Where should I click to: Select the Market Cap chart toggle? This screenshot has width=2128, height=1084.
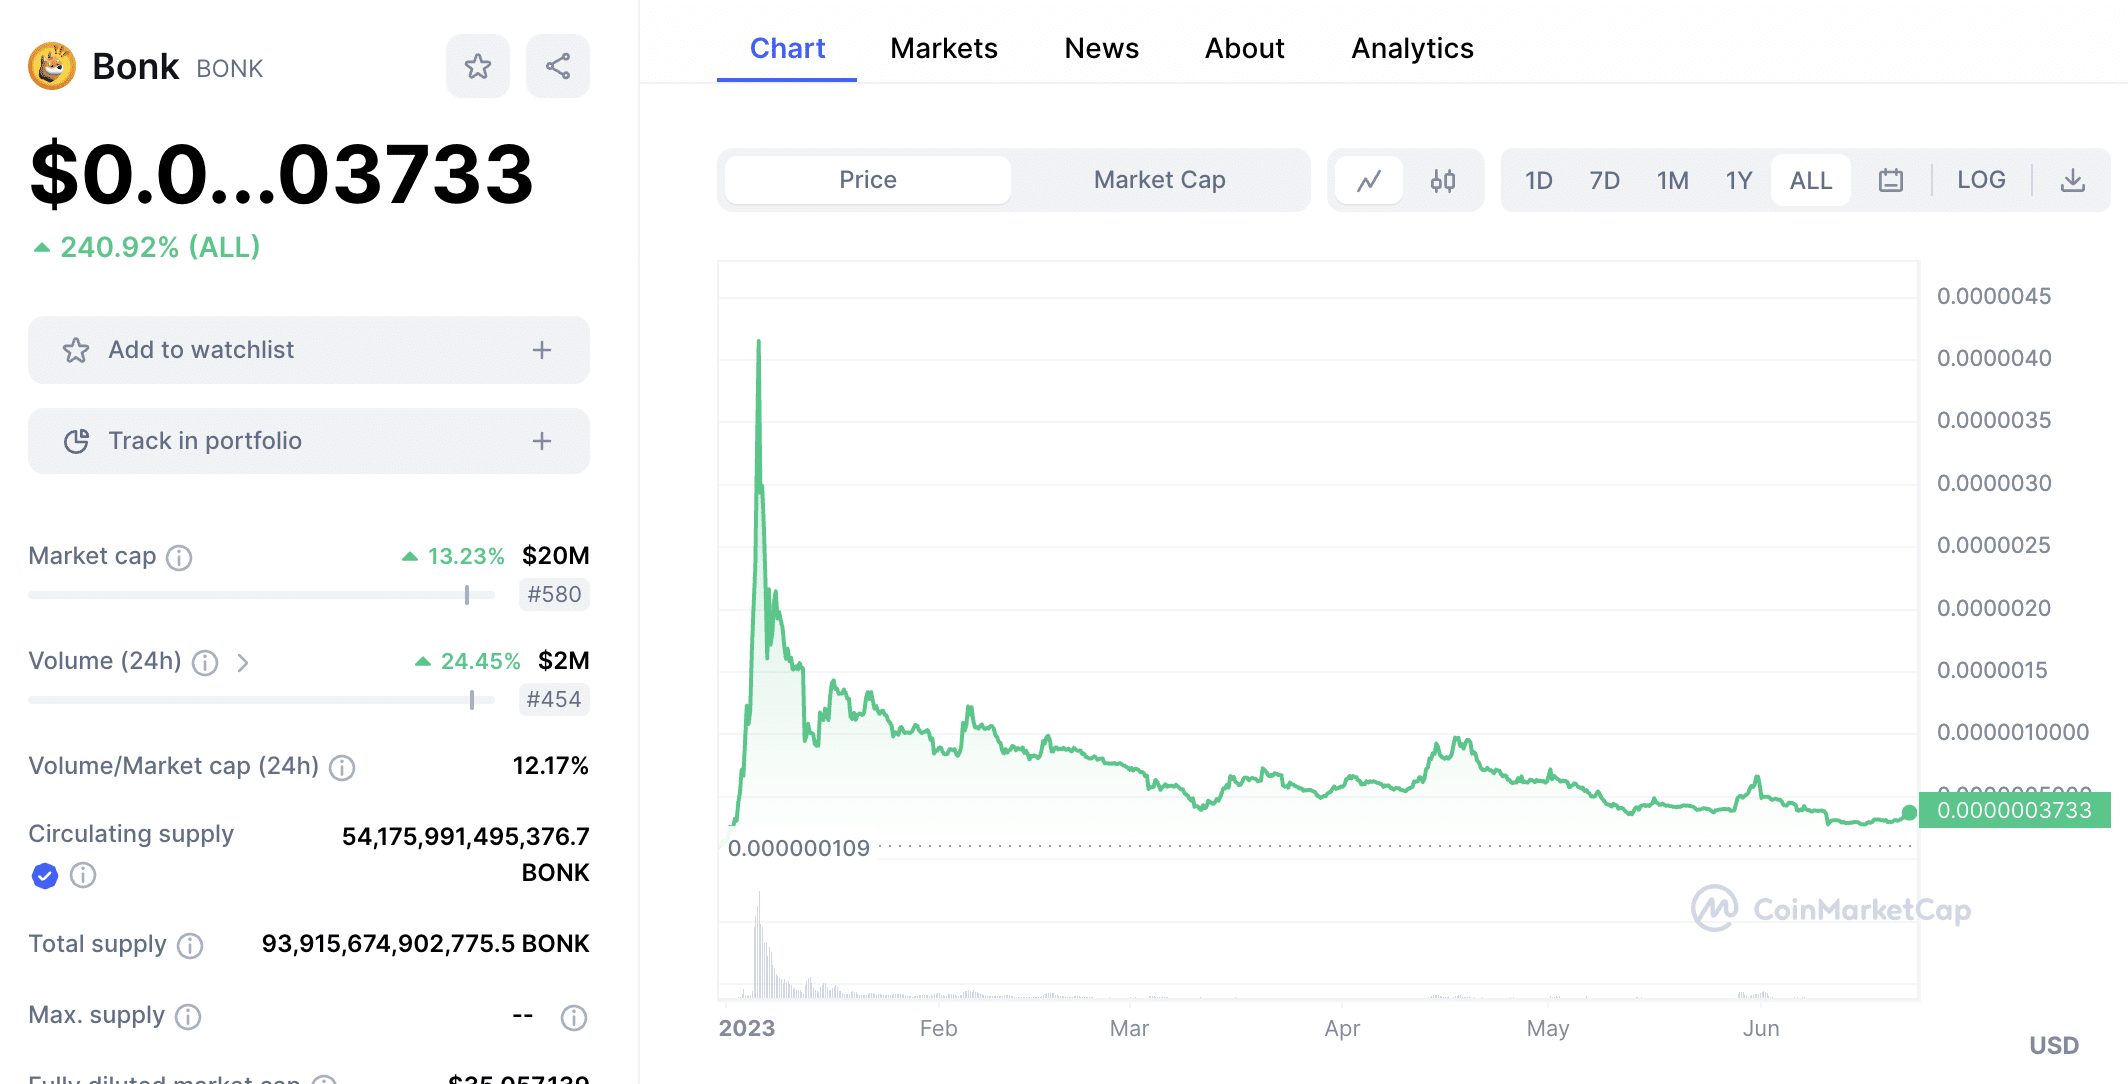[1159, 180]
